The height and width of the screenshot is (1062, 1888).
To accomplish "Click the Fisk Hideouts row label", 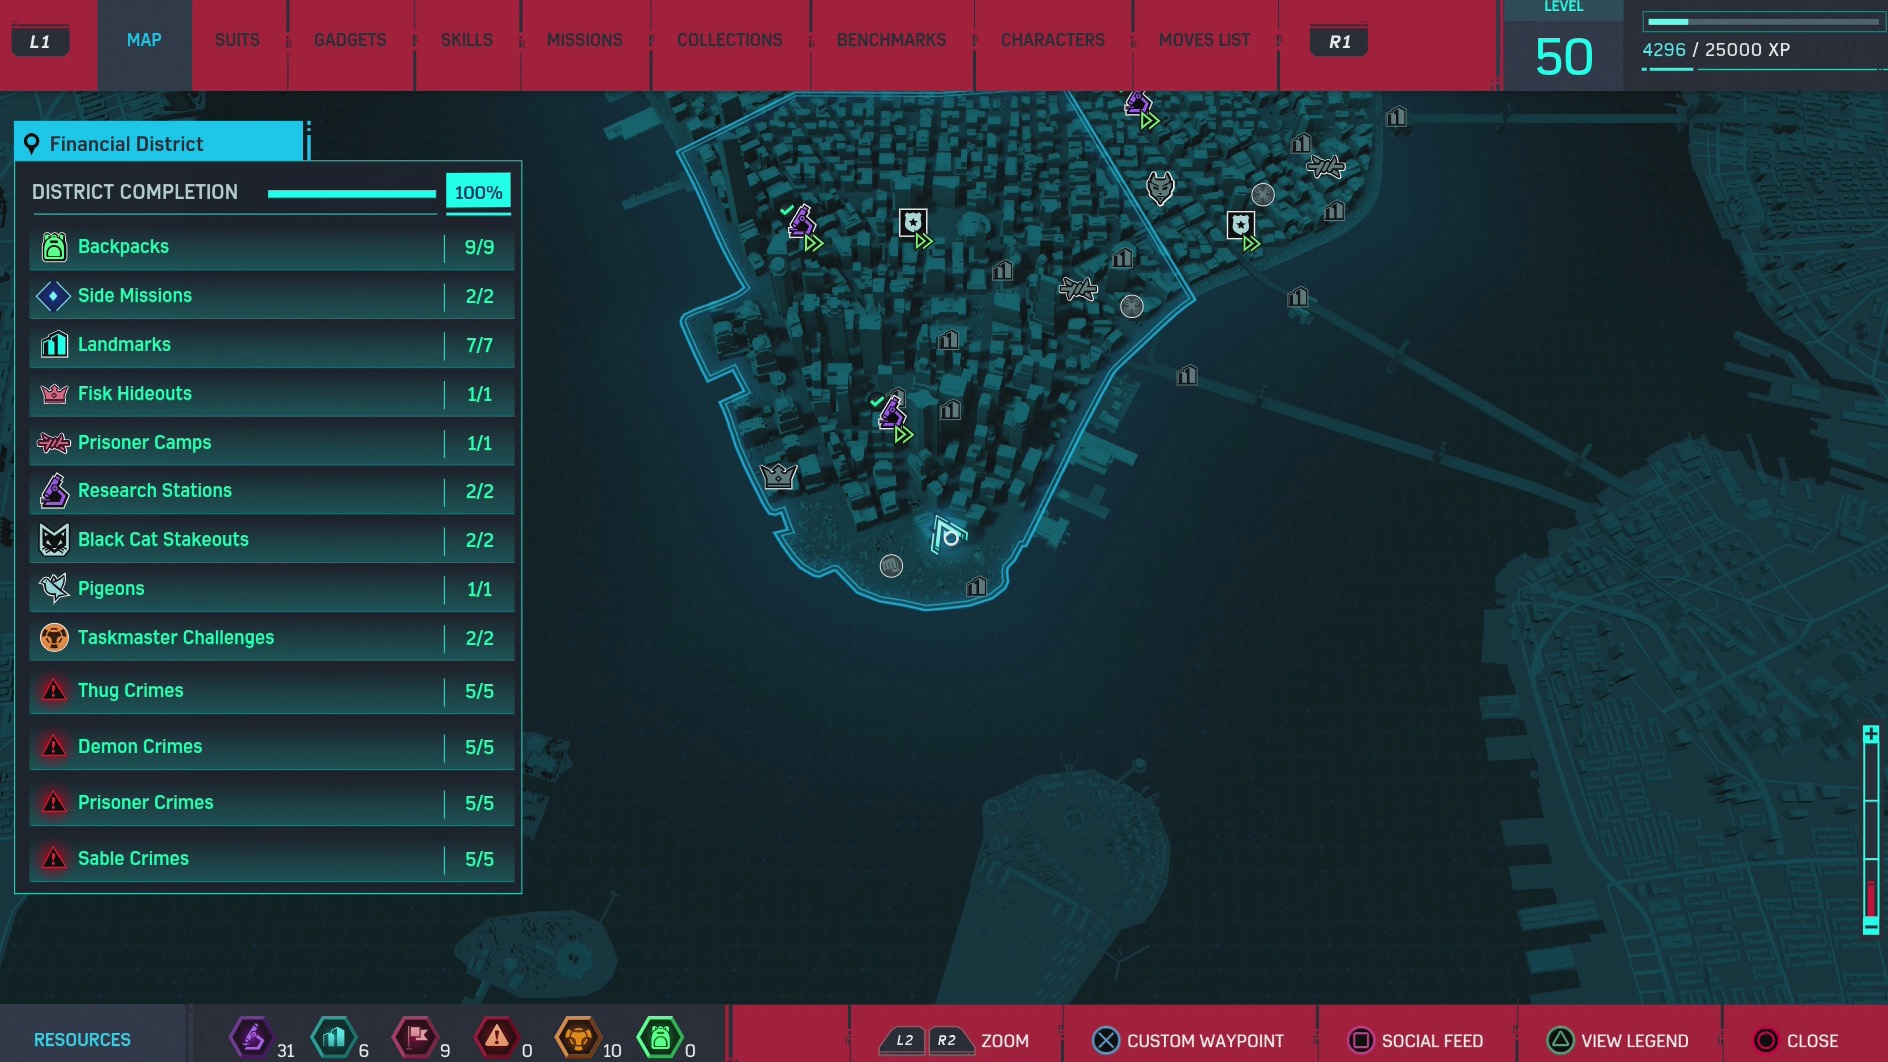I will [135, 394].
